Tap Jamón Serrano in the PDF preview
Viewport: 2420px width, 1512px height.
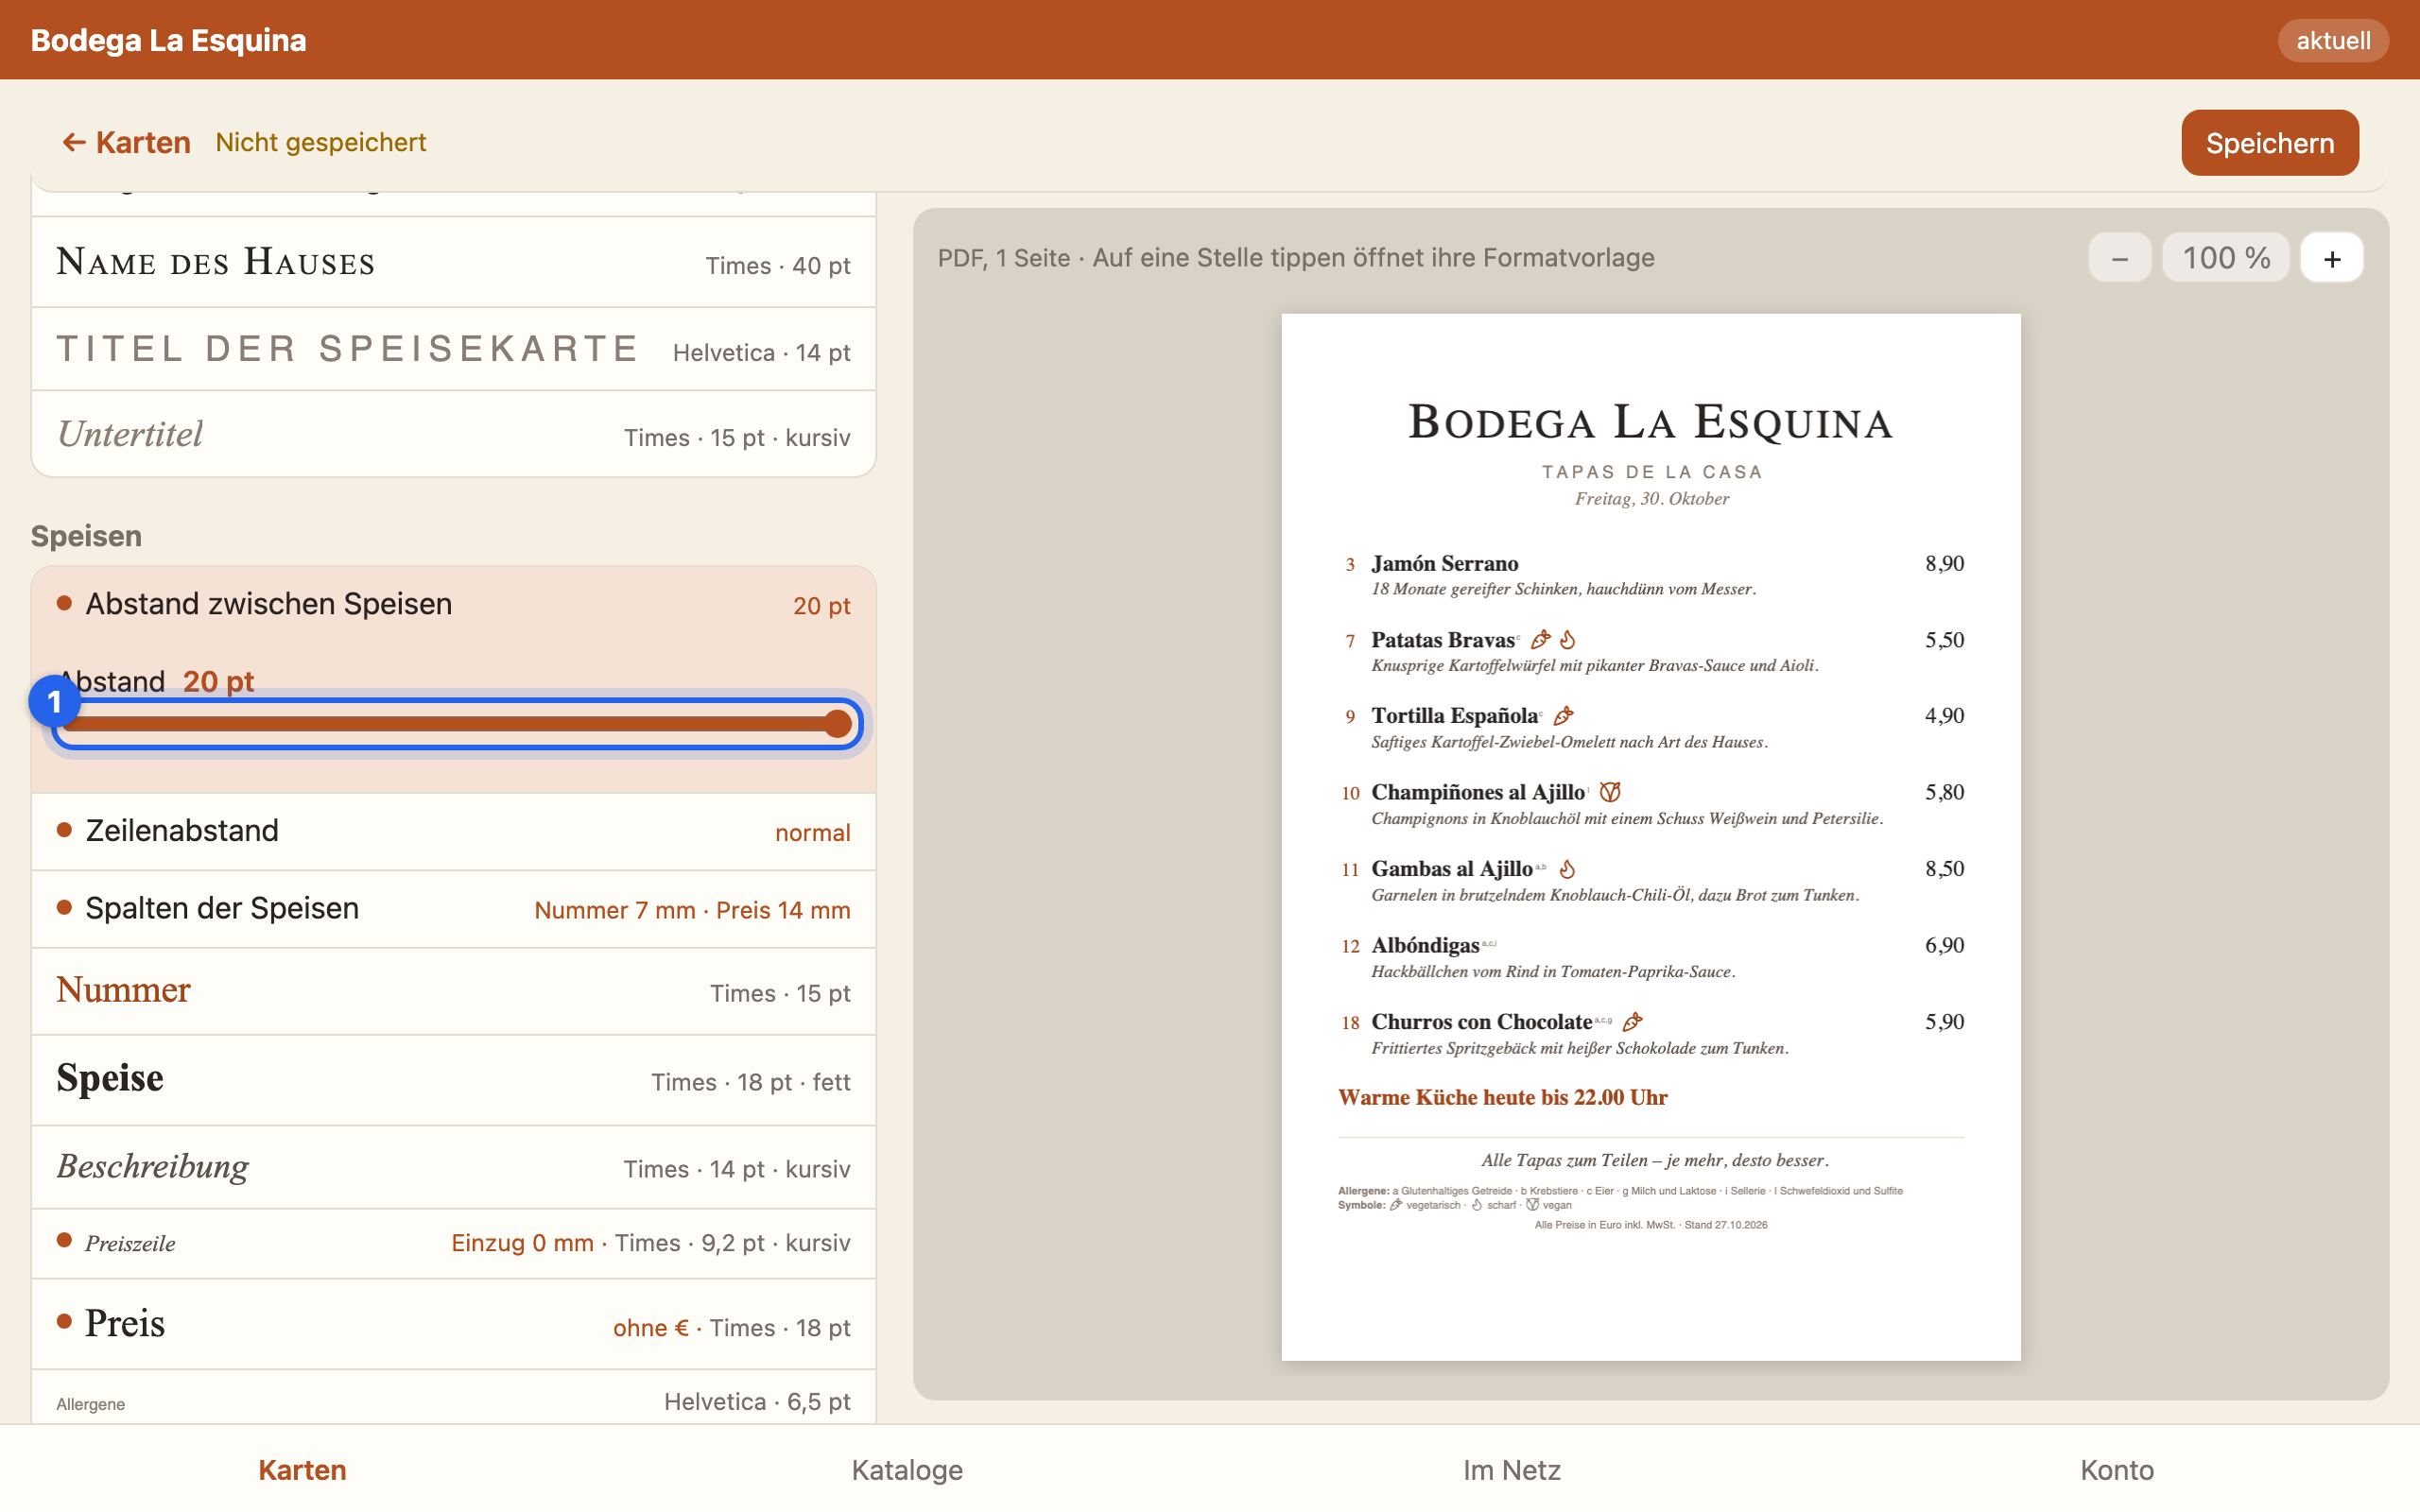click(x=1444, y=563)
